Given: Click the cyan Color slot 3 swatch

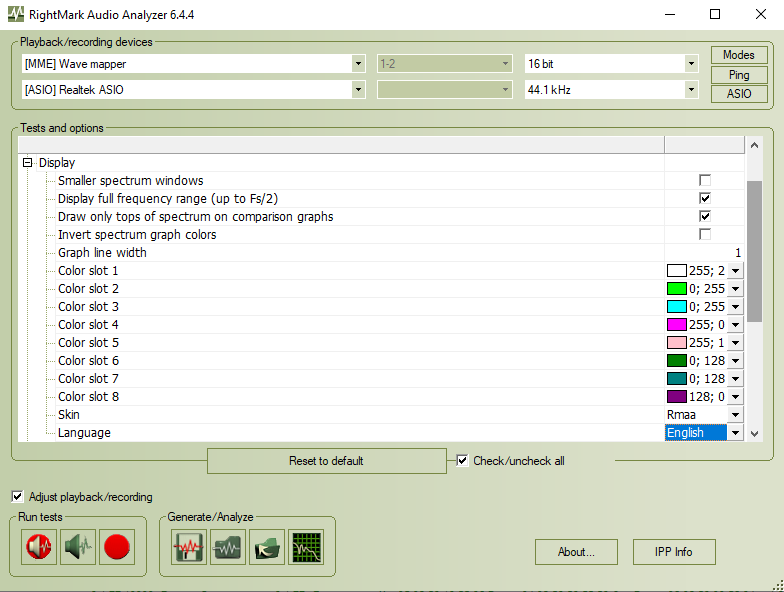Looking at the screenshot, I should 676,306.
